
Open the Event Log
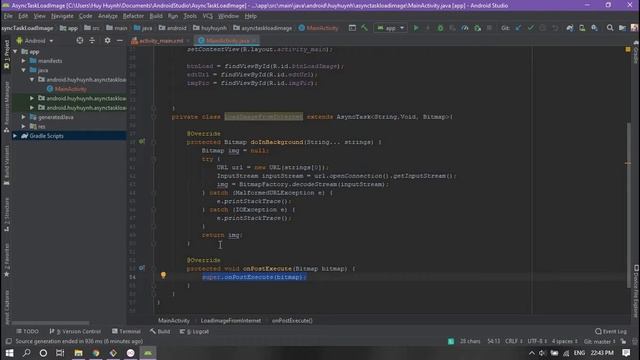pos(611,331)
